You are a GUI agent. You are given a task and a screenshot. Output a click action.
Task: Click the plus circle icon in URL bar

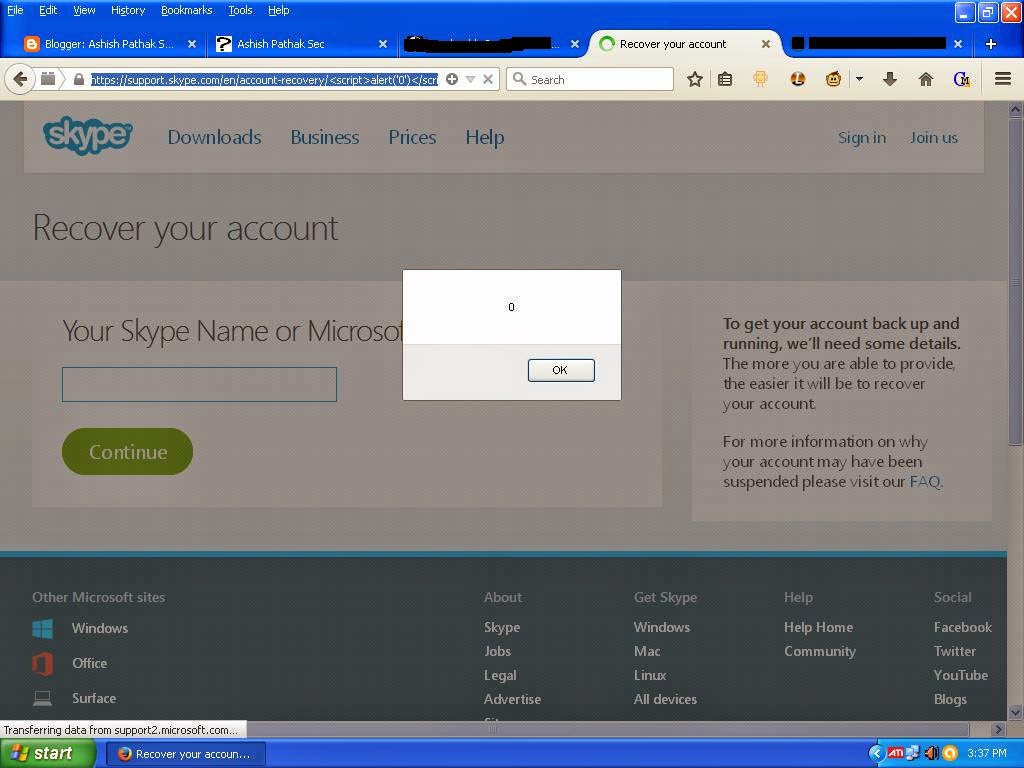(x=451, y=79)
